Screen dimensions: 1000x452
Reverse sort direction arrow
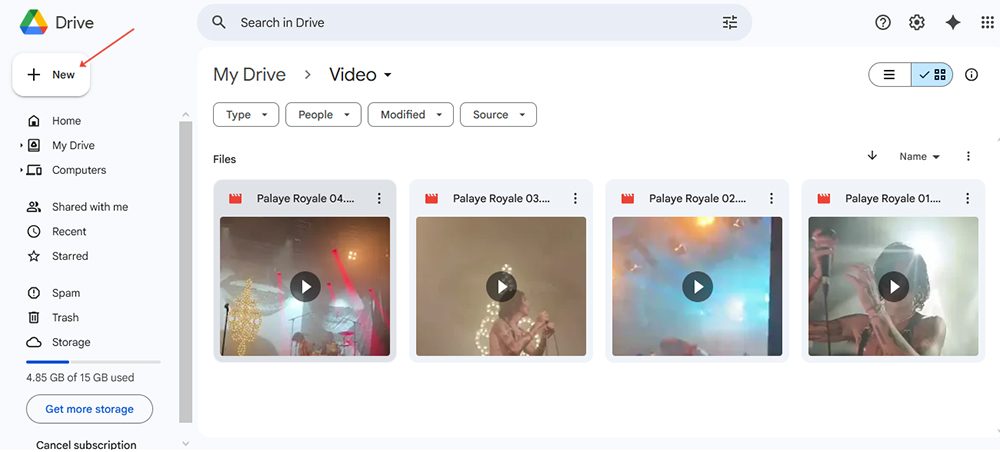pyautogui.click(x=872, y=156)
